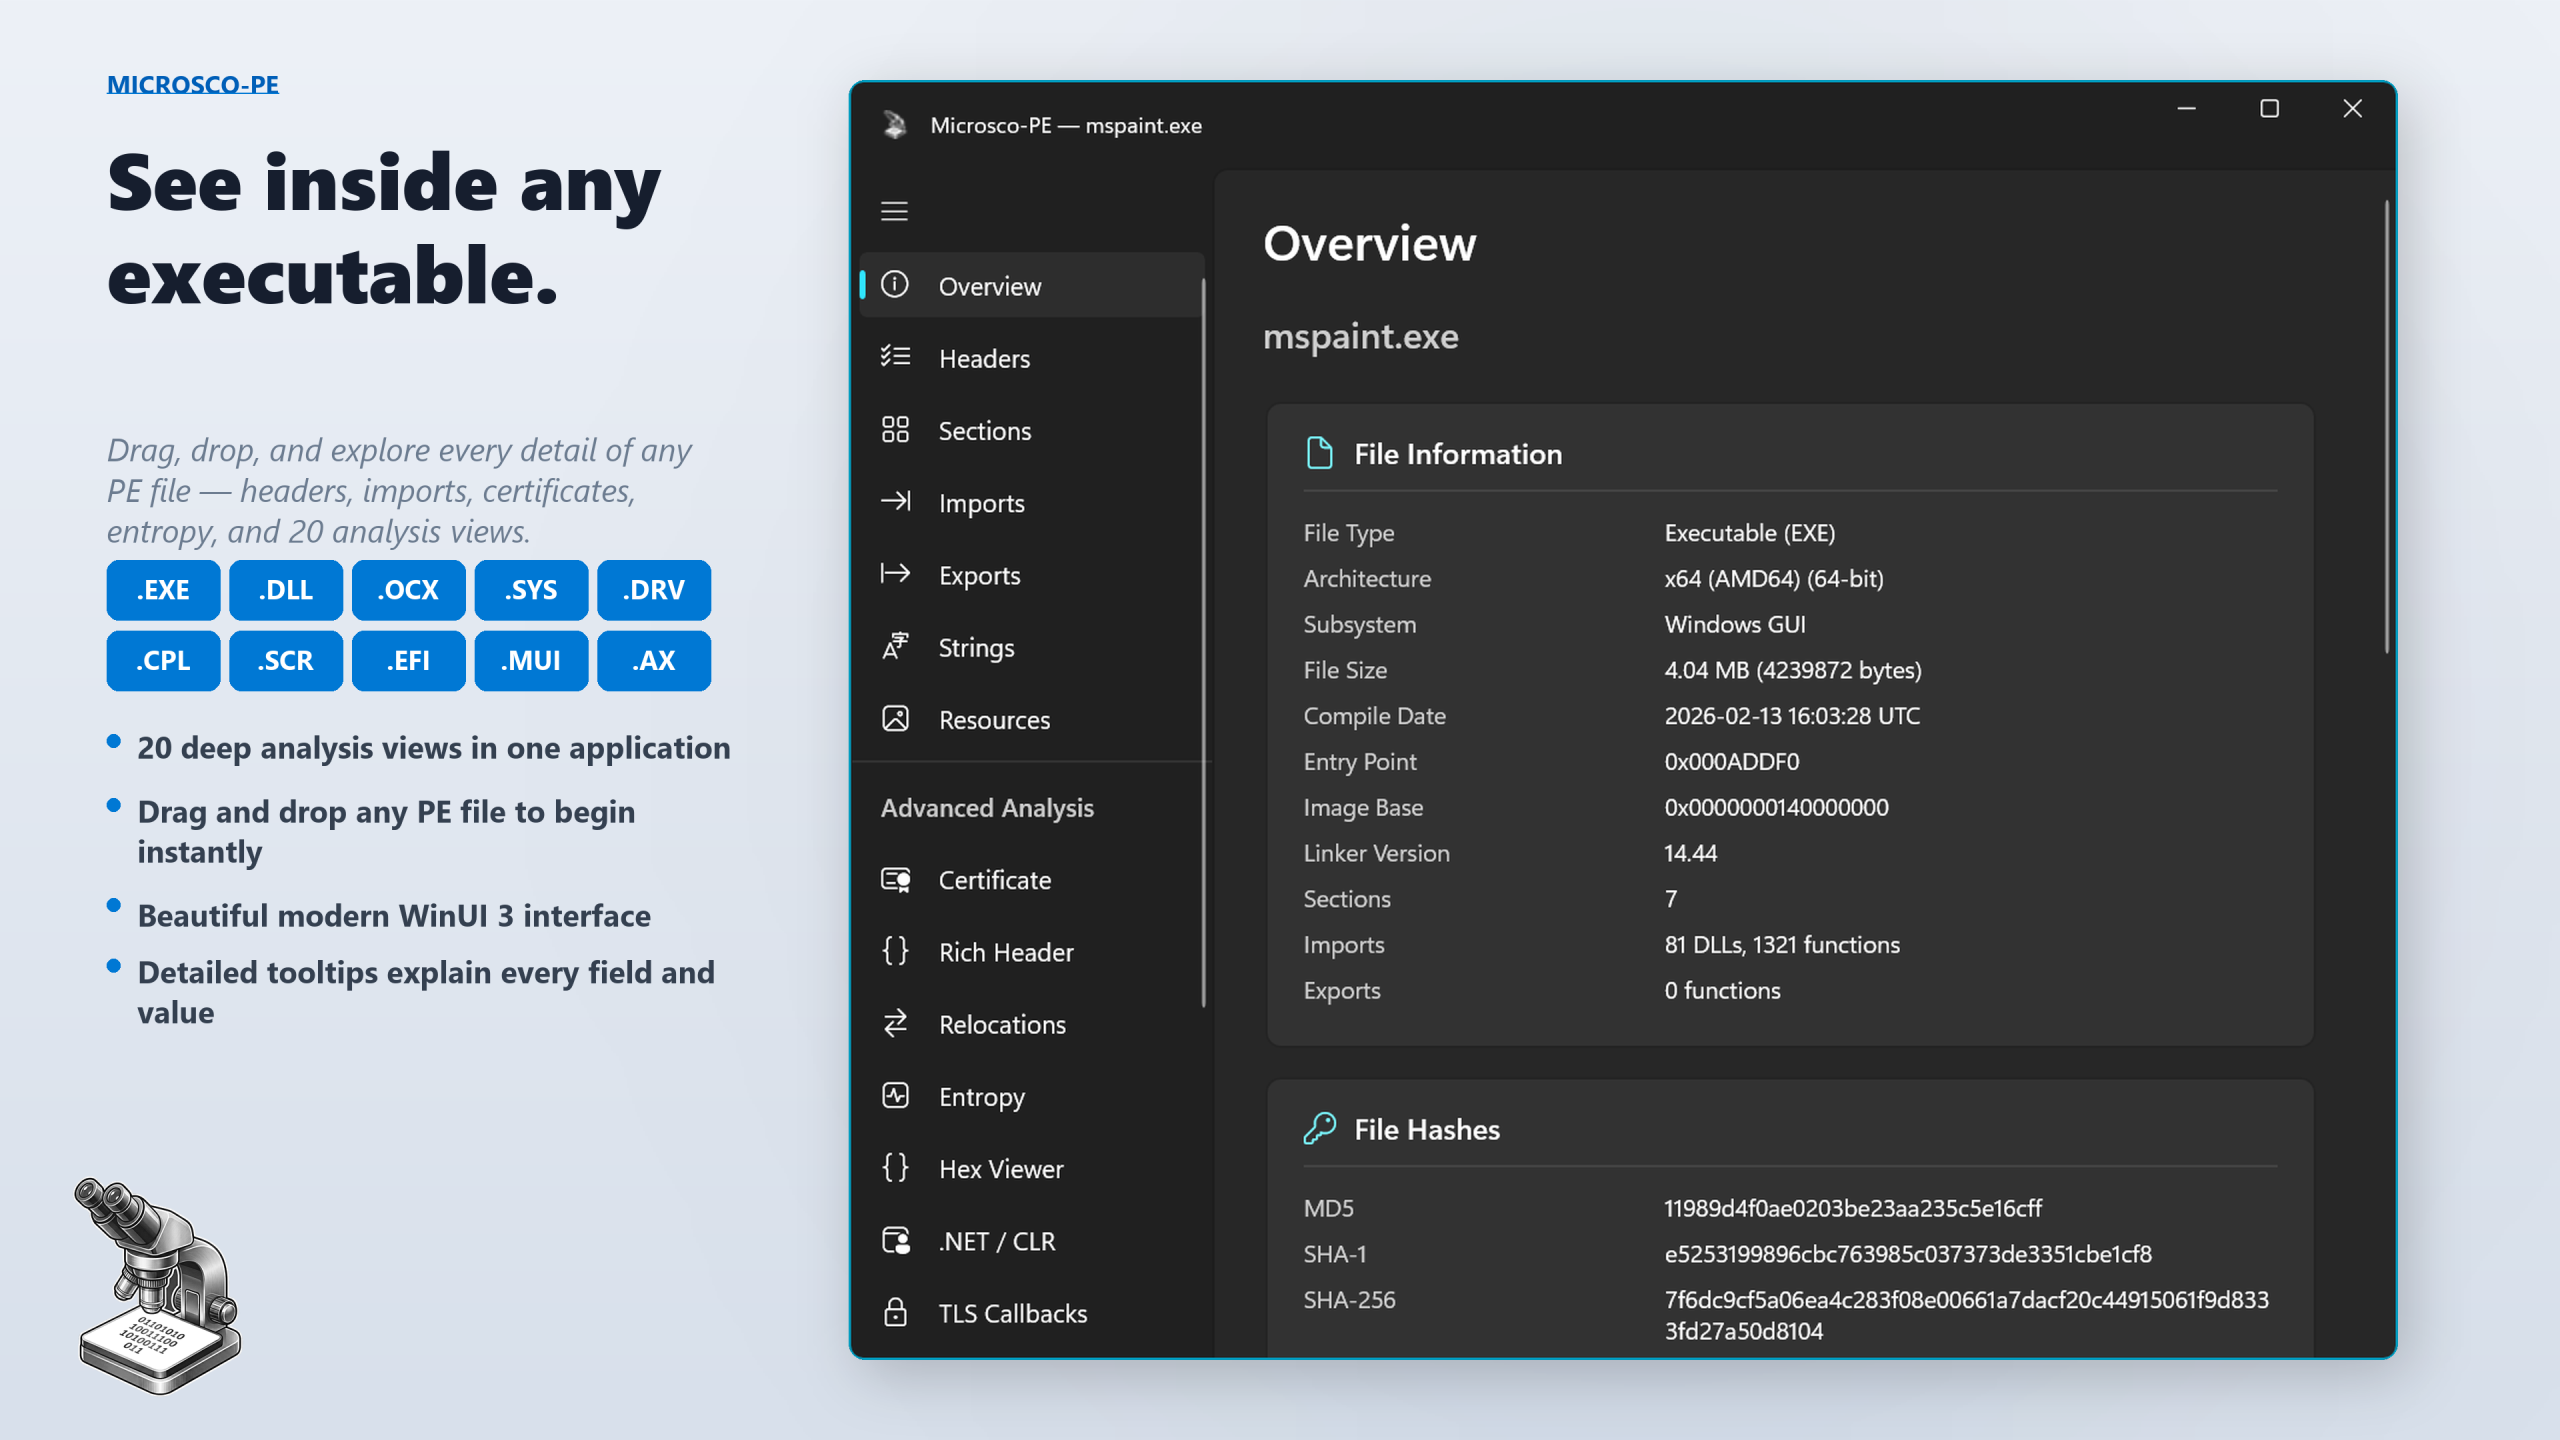Select Overview in the sidebar

click(x=990, y=286)
